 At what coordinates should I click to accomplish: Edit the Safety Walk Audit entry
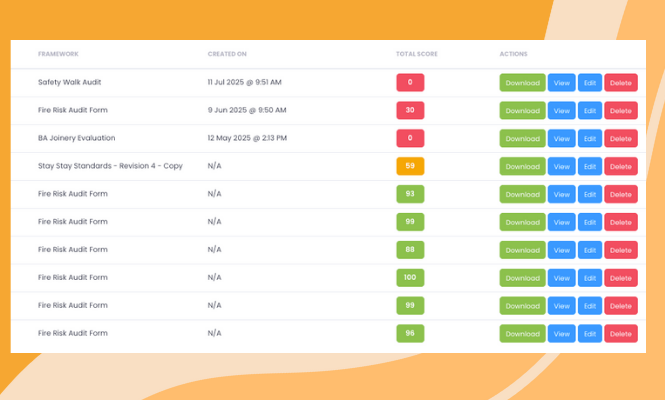[590, 83]
